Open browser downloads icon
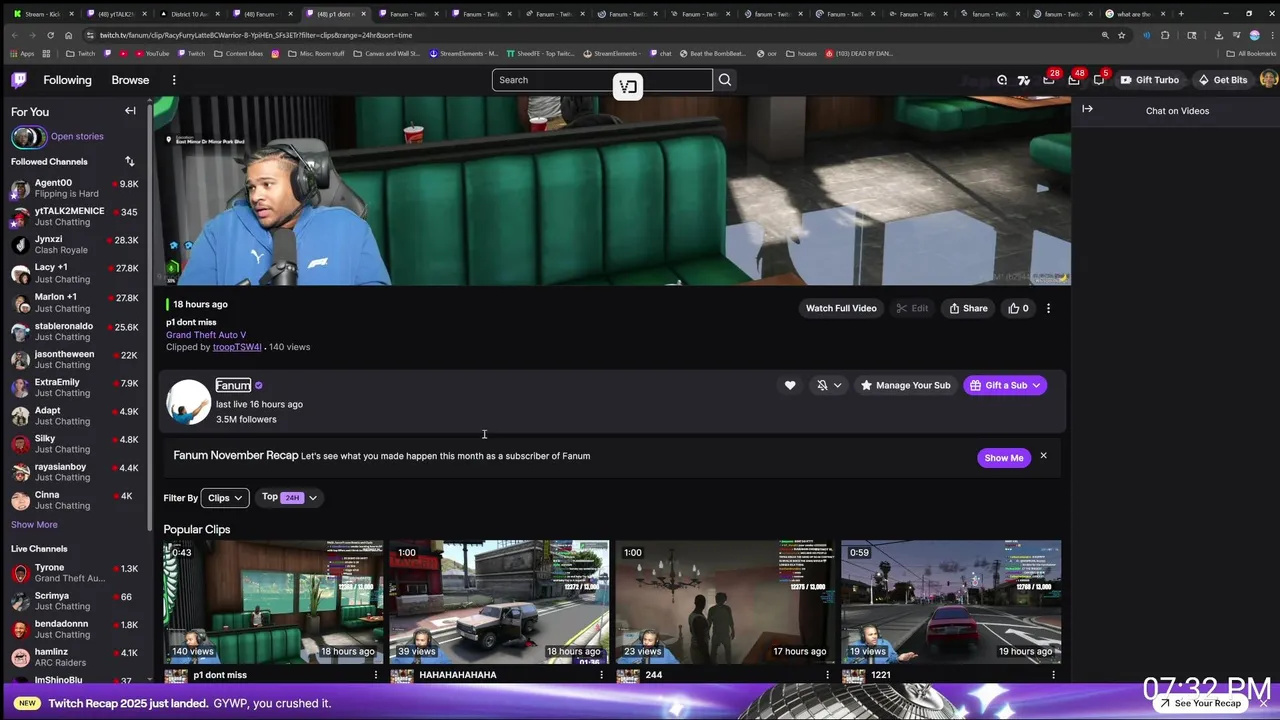This screenshot has width=1280, height=720. point(1218,35)
